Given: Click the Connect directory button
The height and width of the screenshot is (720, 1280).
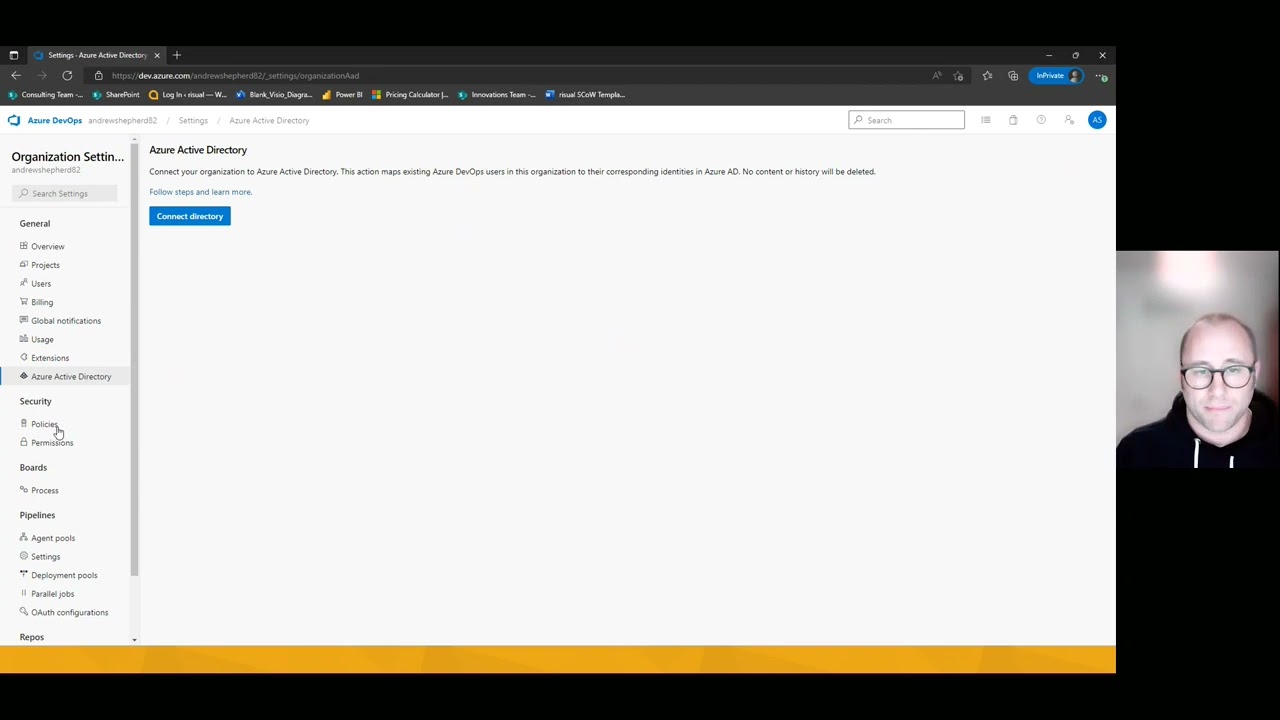Looking at the screenshot, I should tap(190, 216).
